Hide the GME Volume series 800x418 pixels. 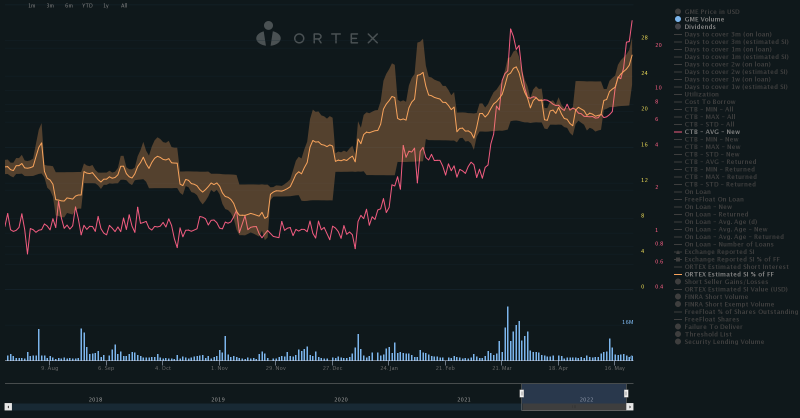pyautogui.click(x=699, y=19)
